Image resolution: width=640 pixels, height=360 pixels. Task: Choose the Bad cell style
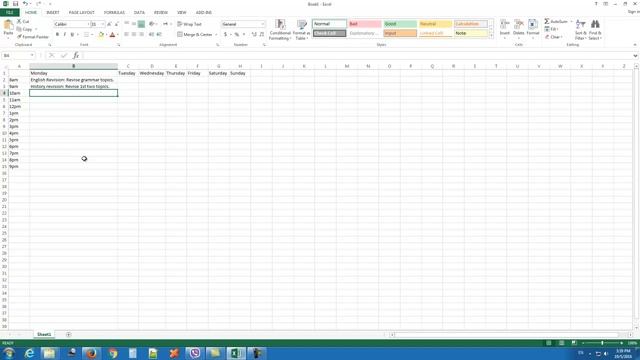(365, 24)
